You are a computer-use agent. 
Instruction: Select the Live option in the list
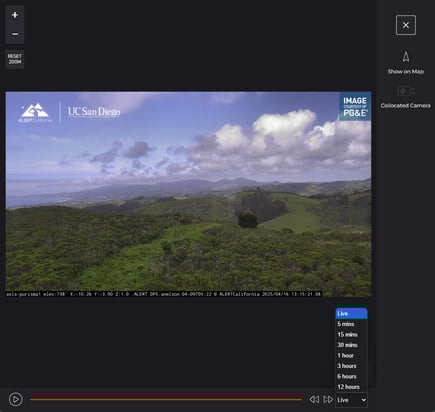(x=352, y=314)
